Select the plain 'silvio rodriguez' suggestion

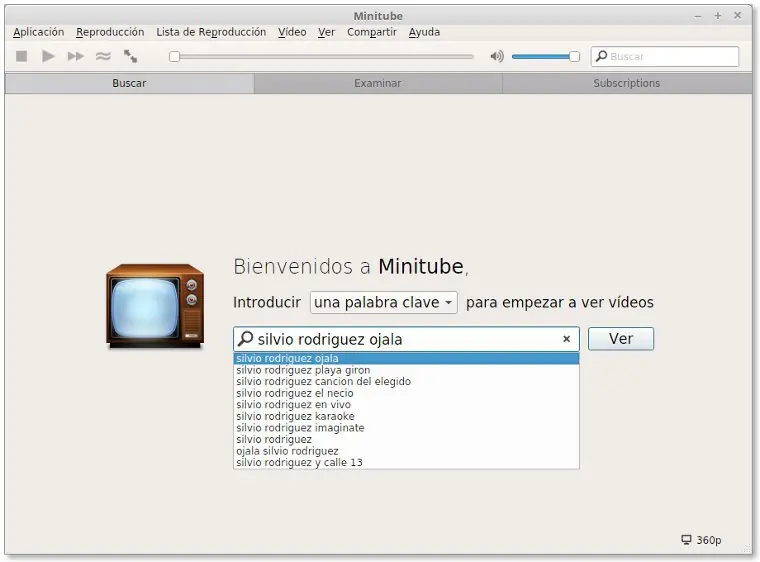[x=406, y=439]
